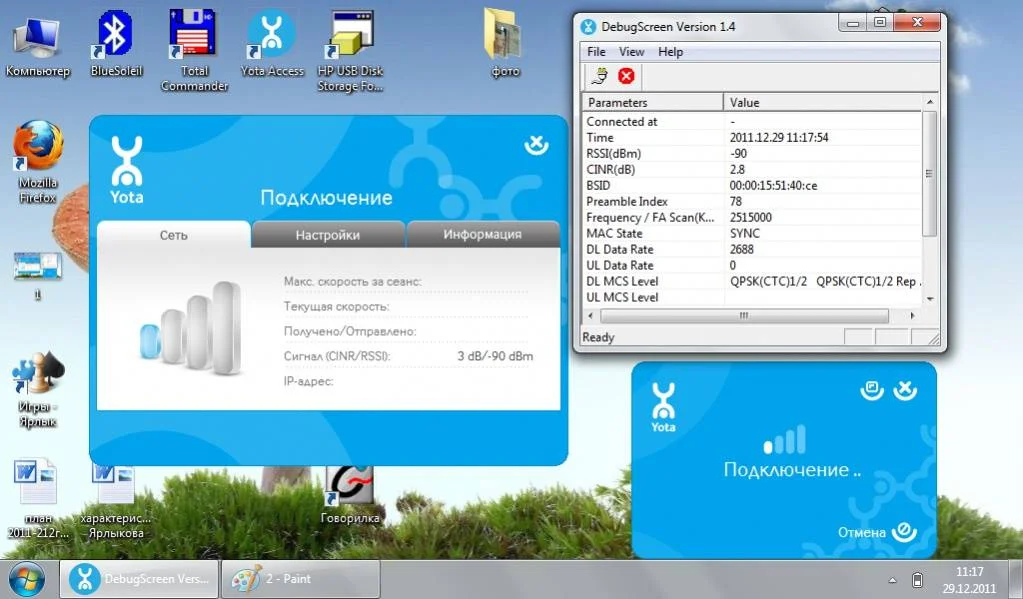Open the image file icon named 1

pyautogui.click(x=38, y=274)
